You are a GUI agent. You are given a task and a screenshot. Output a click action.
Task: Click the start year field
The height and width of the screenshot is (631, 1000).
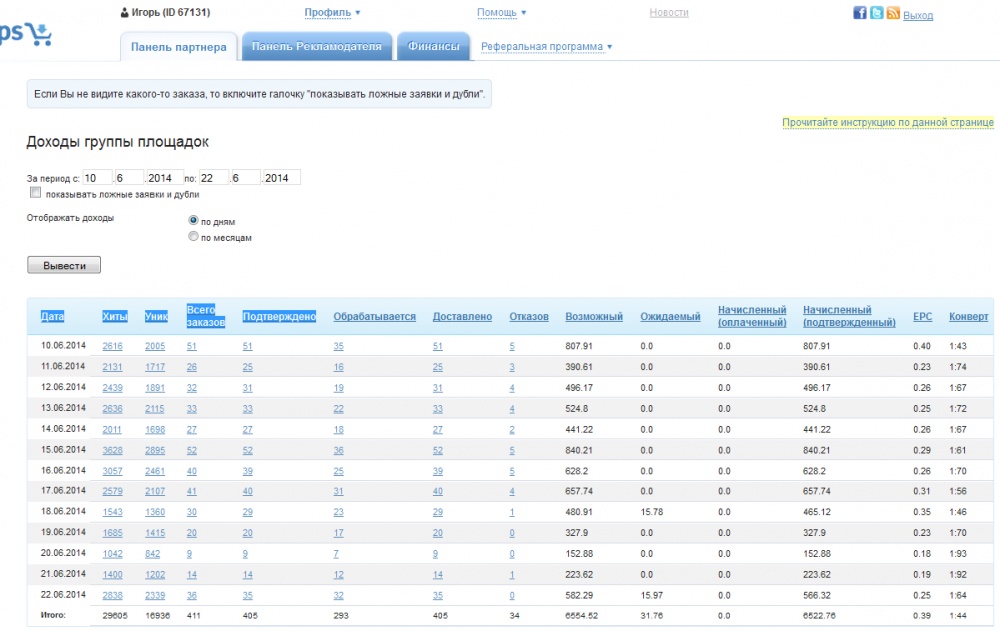(x=165, y=177)
